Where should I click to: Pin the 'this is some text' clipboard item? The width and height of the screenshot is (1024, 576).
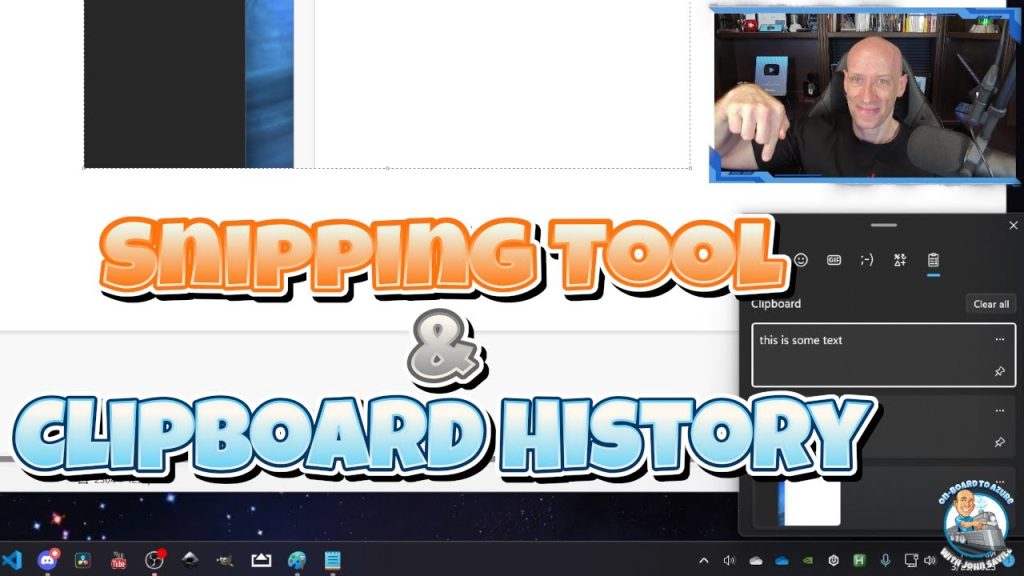point(999,372)
